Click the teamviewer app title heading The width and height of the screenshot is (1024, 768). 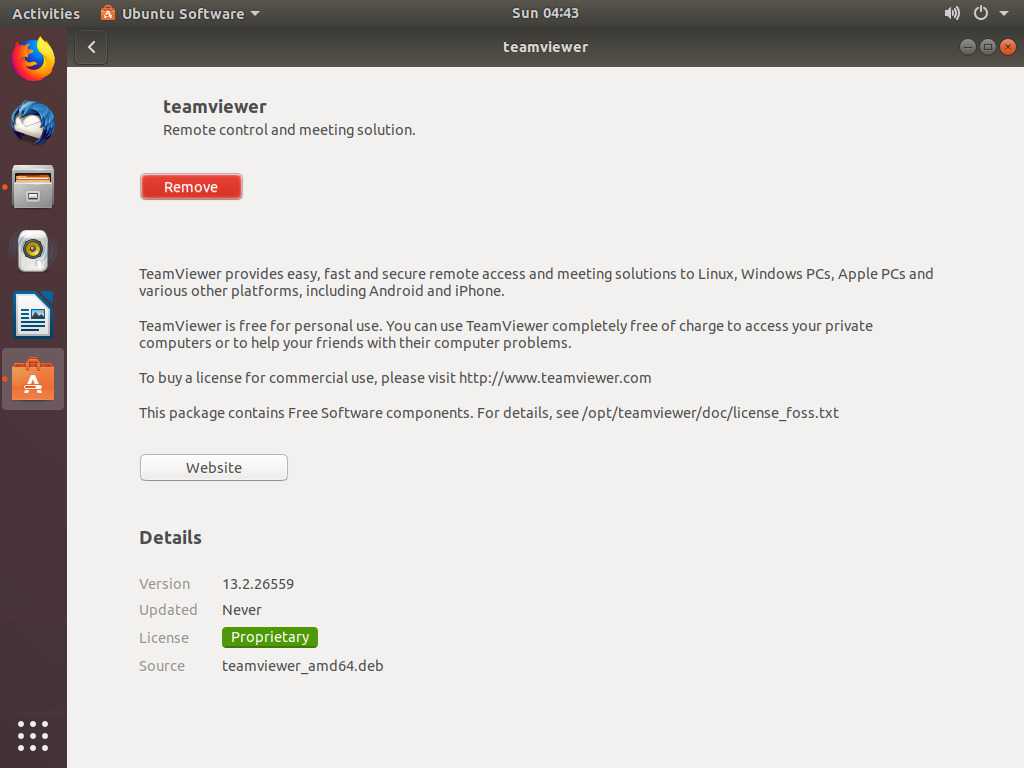(215, 106)
